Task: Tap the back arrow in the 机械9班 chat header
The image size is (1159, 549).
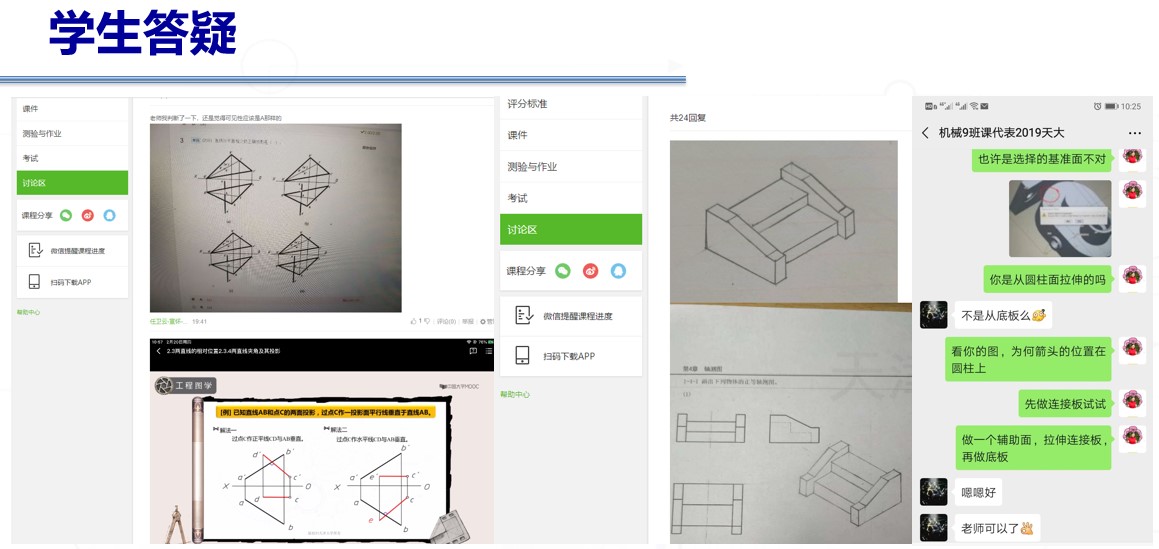Action: click(x=925, y=133)
